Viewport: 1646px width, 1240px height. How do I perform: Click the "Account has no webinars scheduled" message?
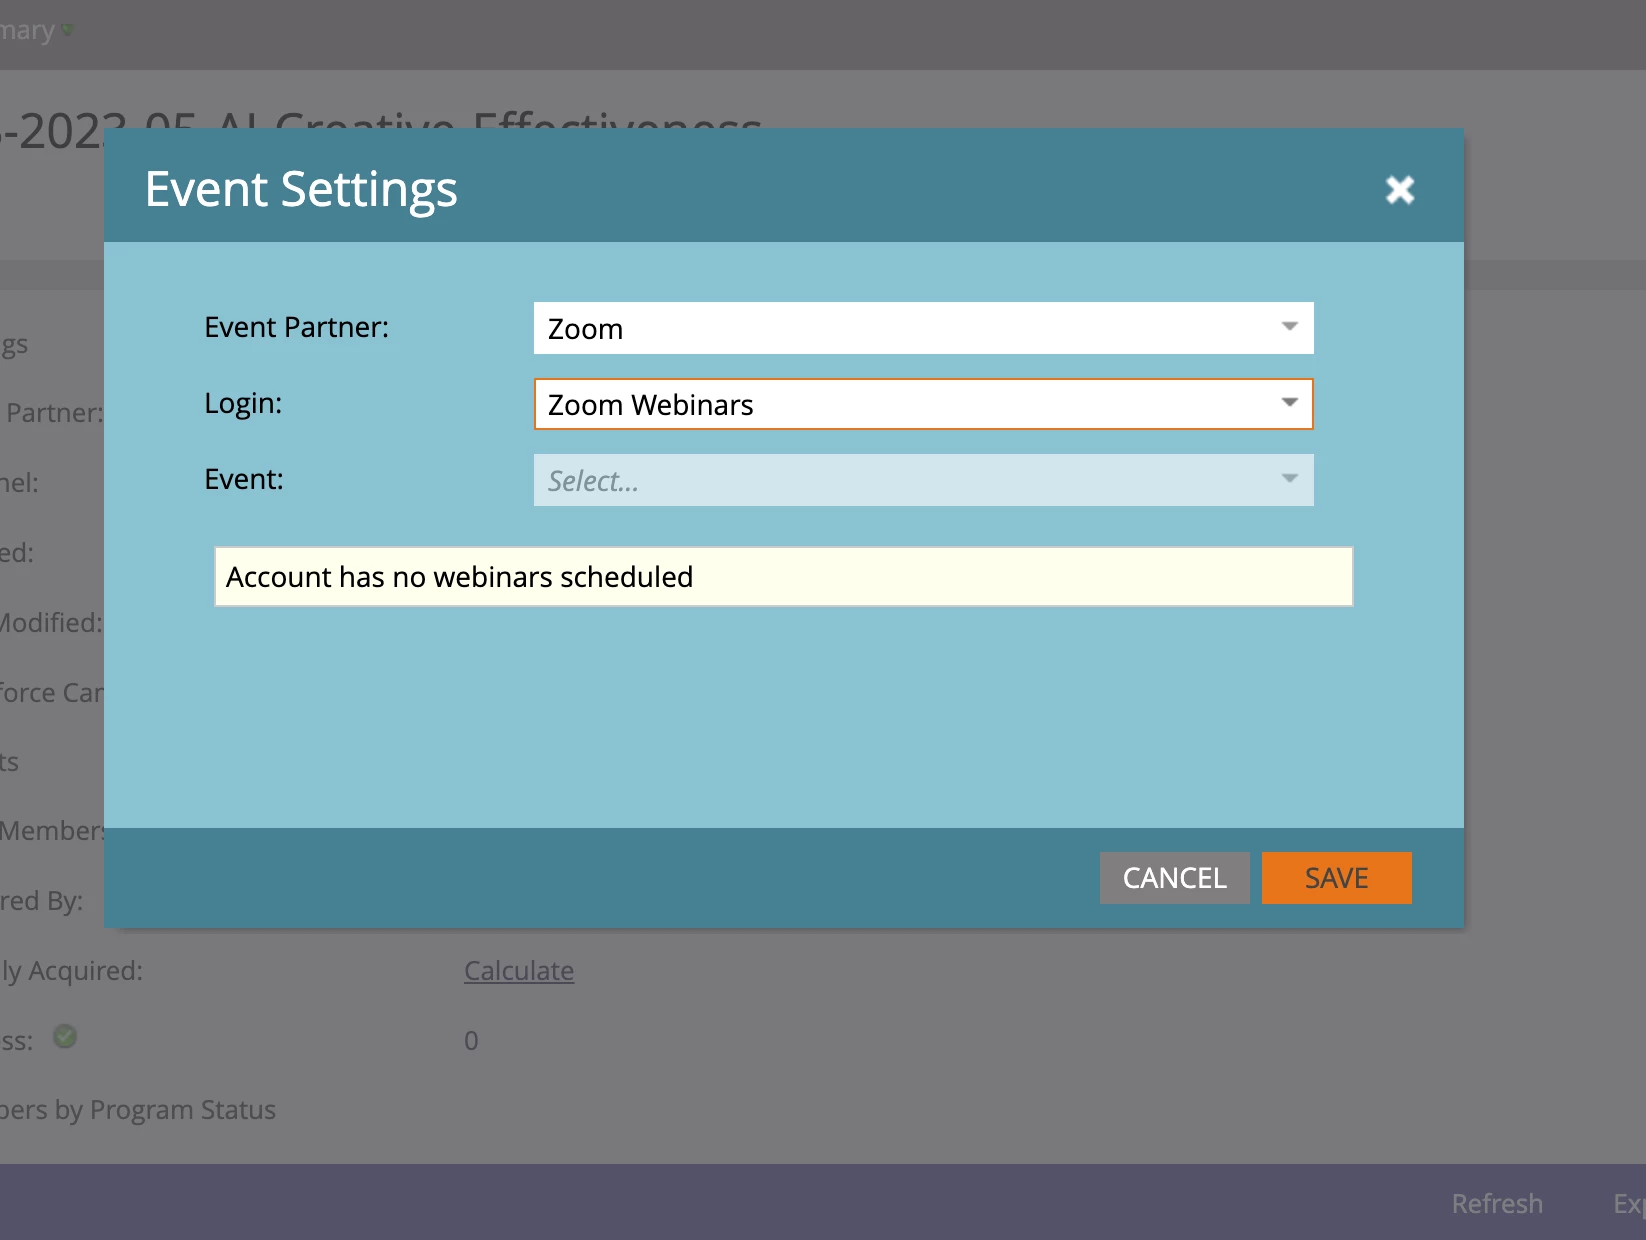[784, 577]
